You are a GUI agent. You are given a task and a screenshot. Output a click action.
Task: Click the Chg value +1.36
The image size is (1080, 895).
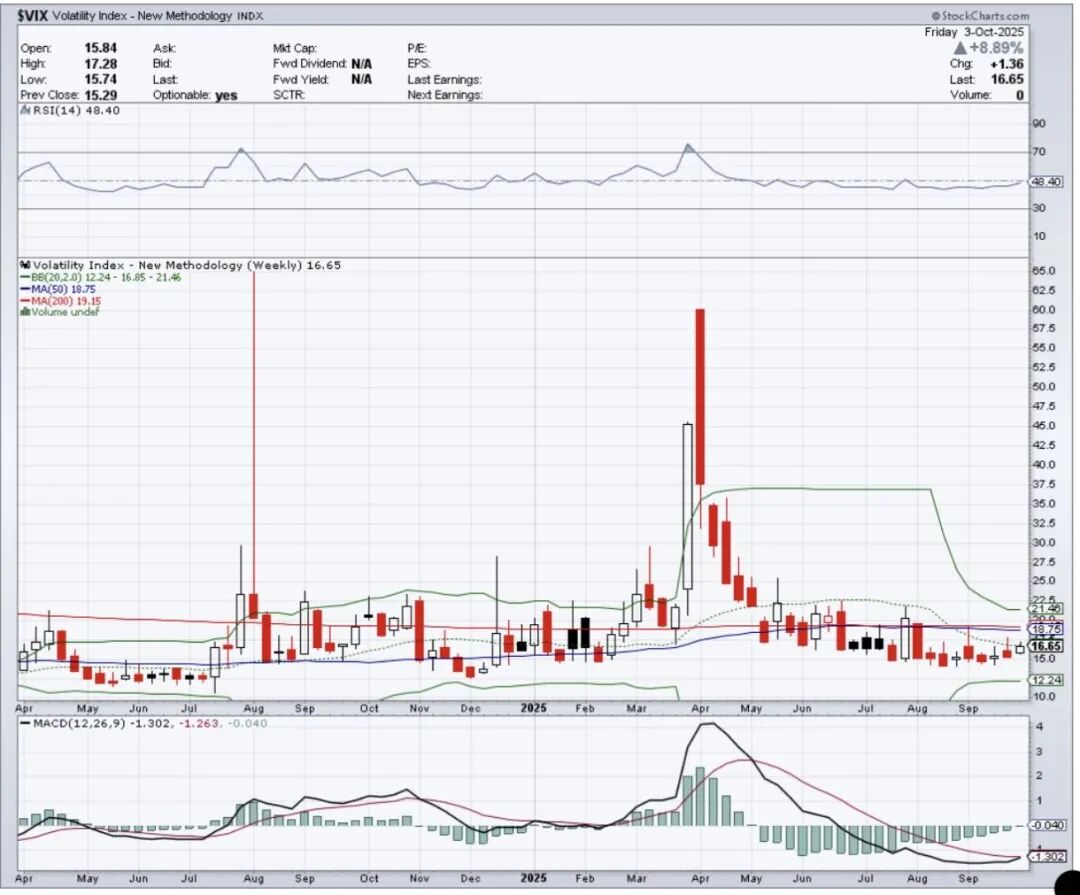tap(1007, 64)
